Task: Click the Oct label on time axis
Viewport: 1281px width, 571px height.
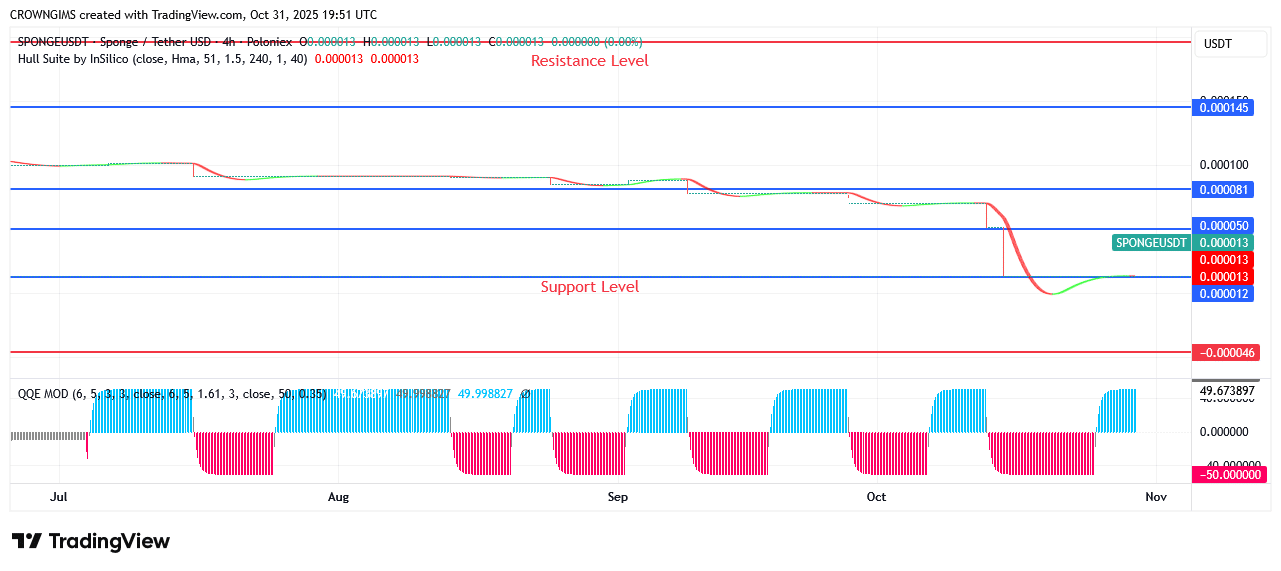Action: [876, 497]
